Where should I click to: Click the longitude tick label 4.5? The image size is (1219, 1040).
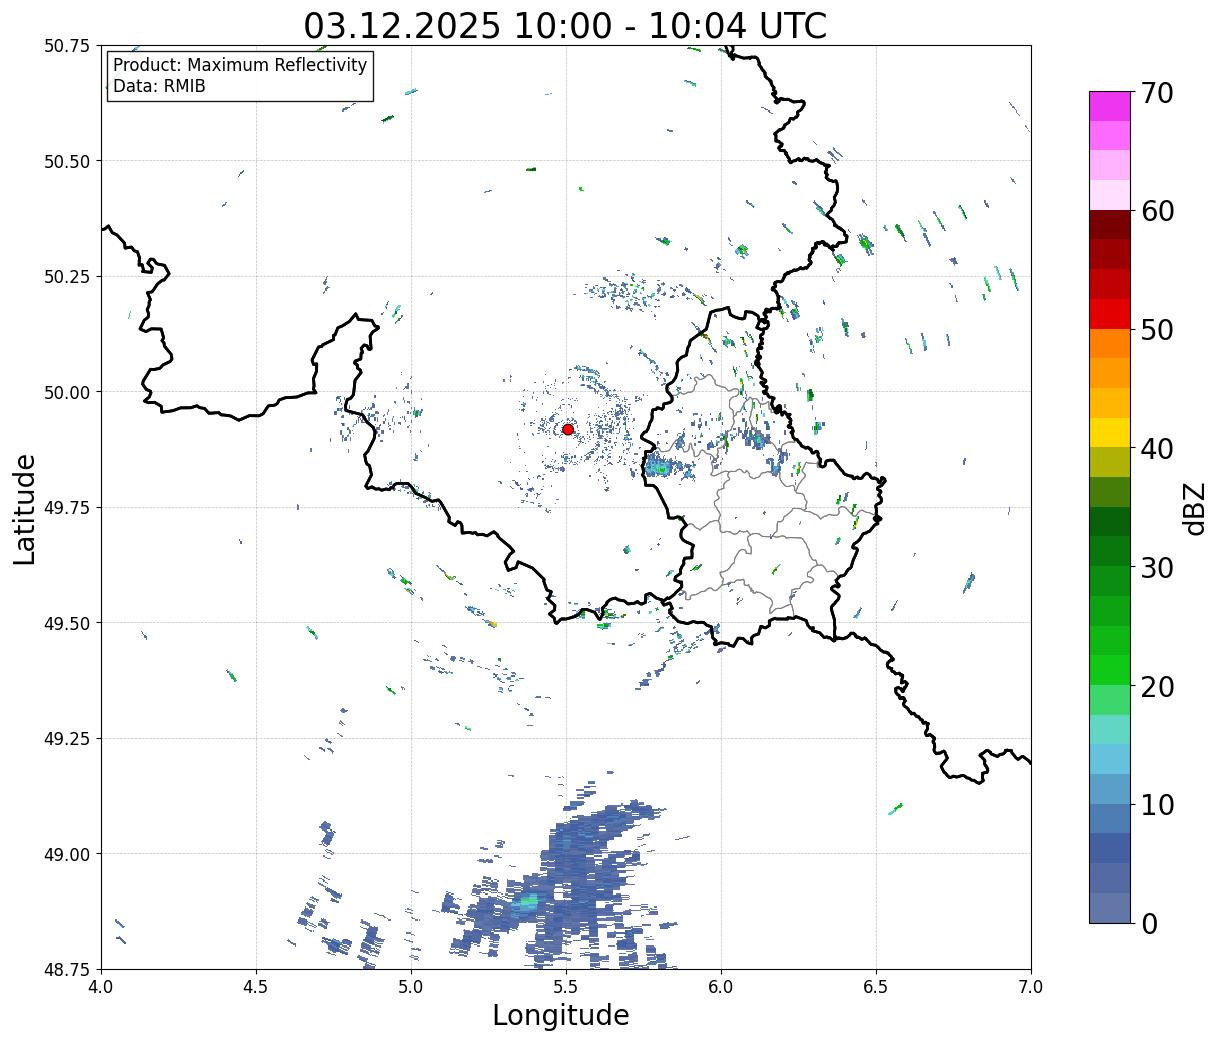[x=256, y=987]
